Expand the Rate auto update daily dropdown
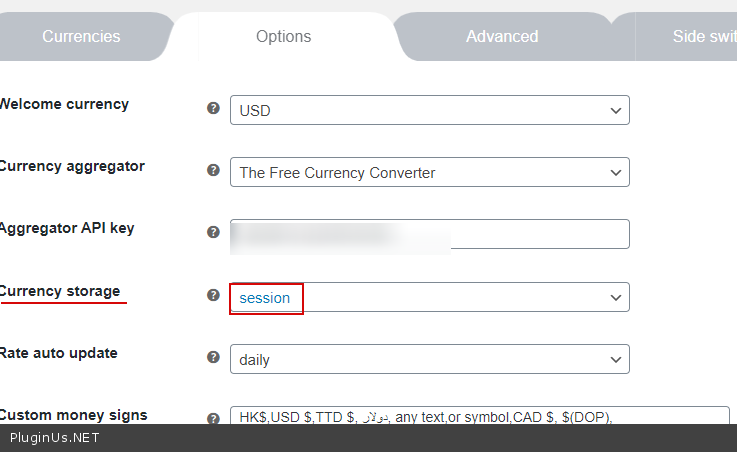737x452 pixels. (x=429, y=359)
